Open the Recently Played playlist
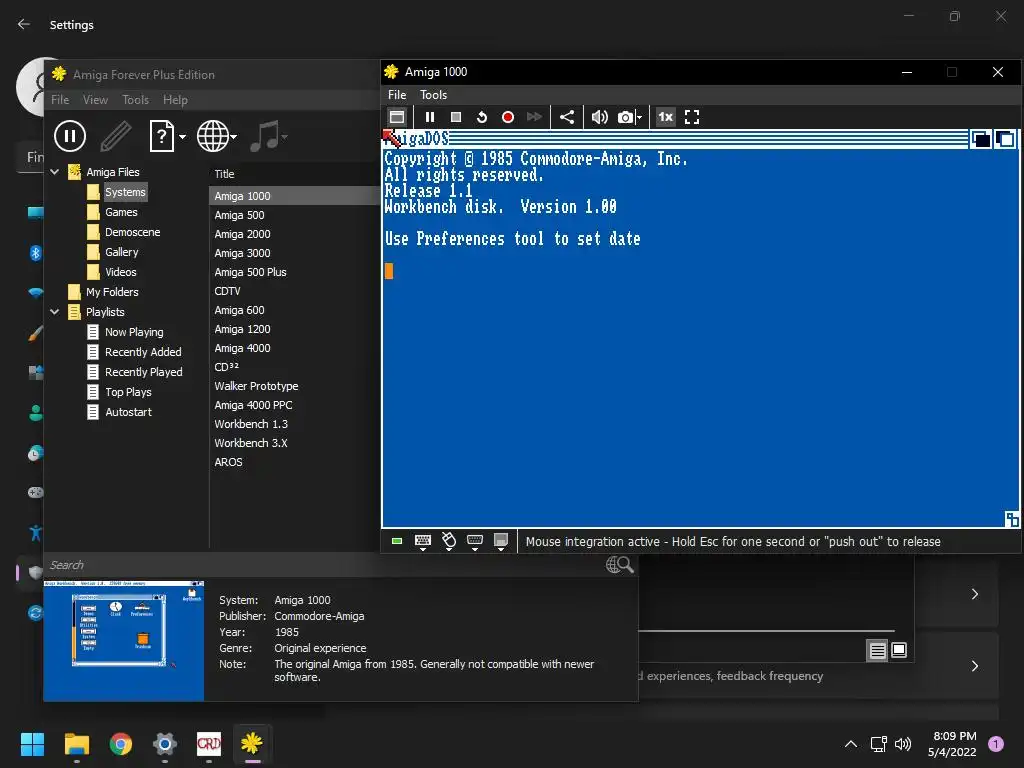This screenshot has width=1024, height=768. (144, 372)
